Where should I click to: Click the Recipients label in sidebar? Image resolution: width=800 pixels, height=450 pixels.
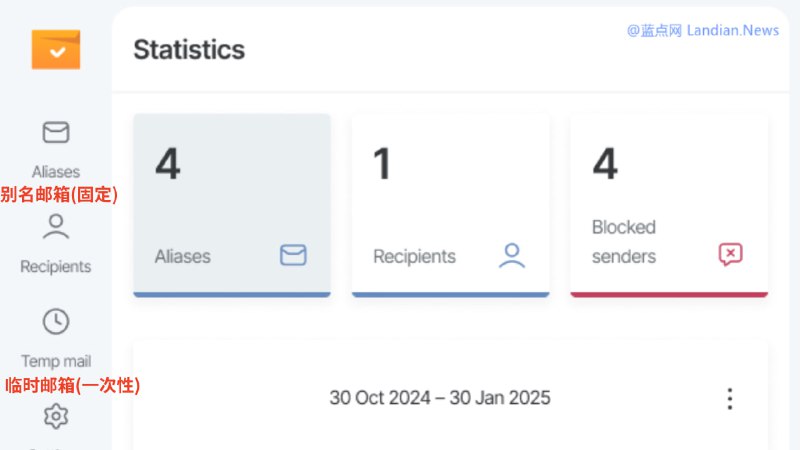(x=56, y=267)
